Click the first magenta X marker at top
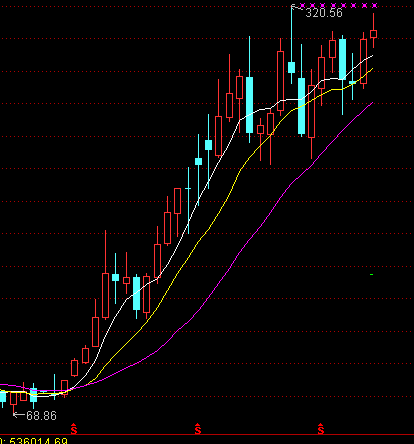414x444 pixels. coord(302,5)
